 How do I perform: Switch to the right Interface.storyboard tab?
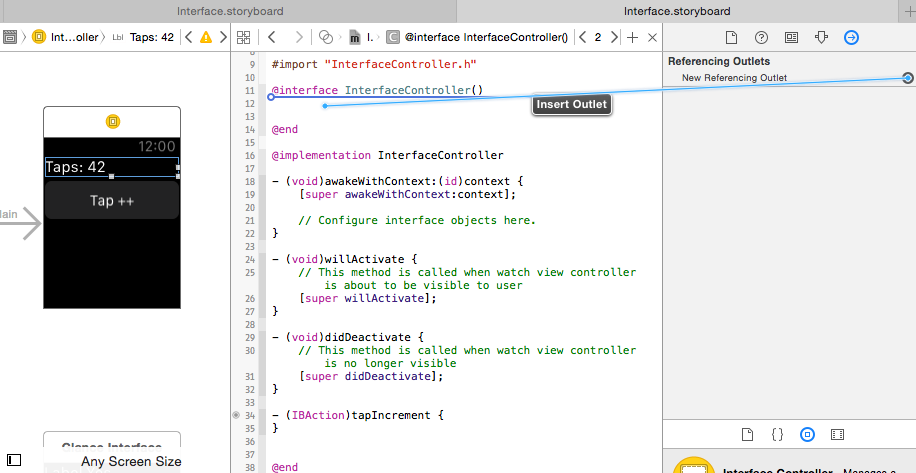[677, 11]
